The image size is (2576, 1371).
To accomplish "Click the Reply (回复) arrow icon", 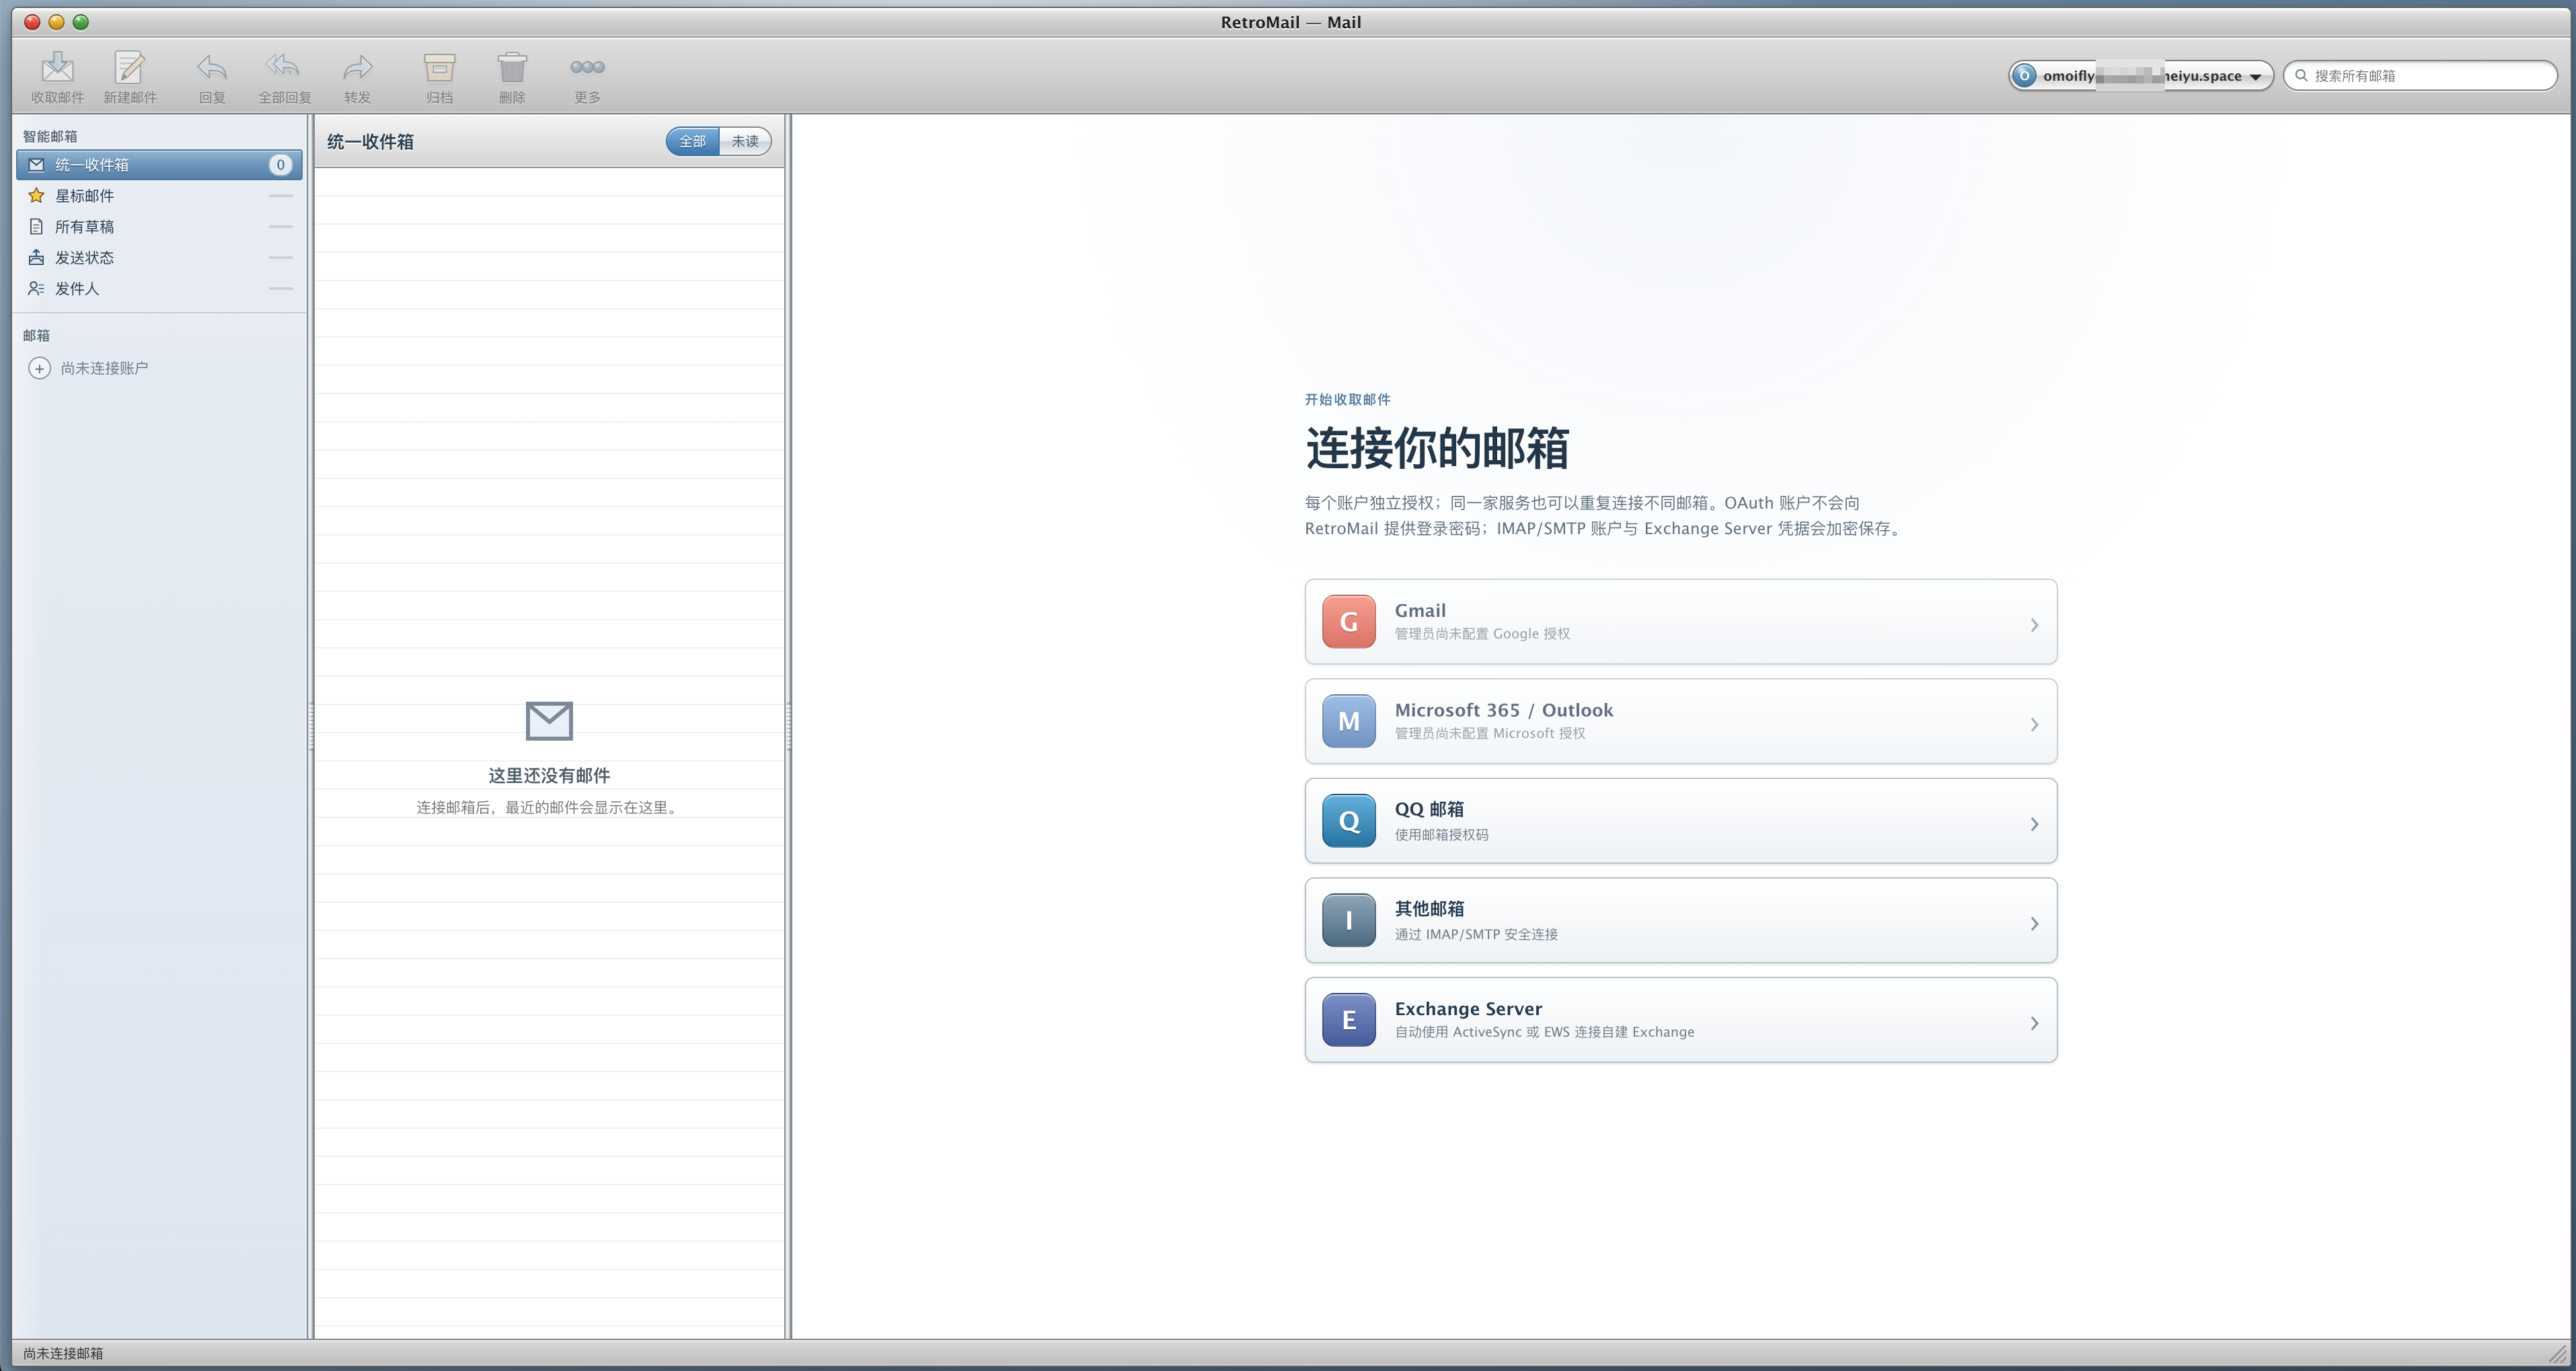I will (x=212, y=67).
